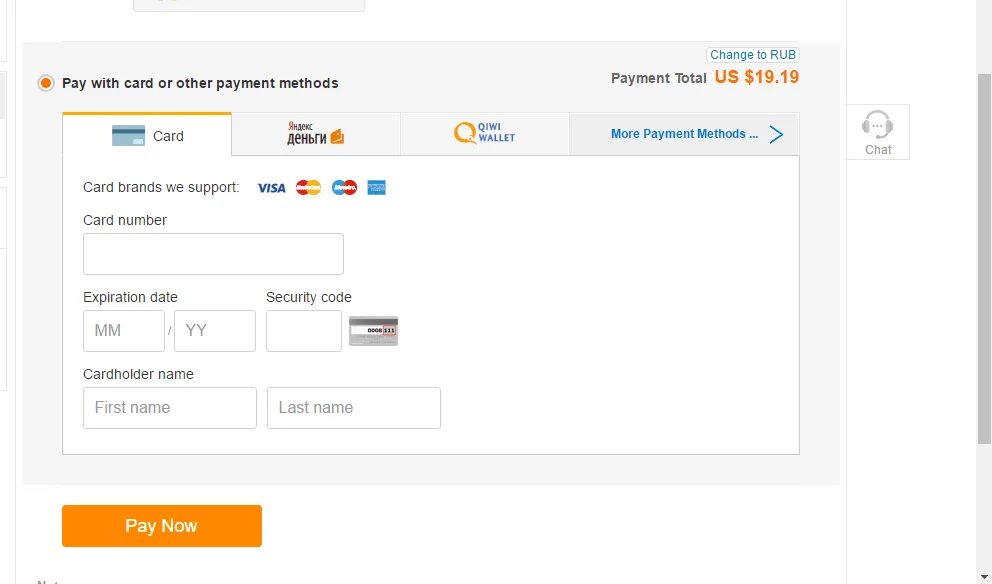Switch to Yandex Money tab
Image resolution: width=992 pixels, height=584 pixels.
pyautogui.click(x=315, y=134)
